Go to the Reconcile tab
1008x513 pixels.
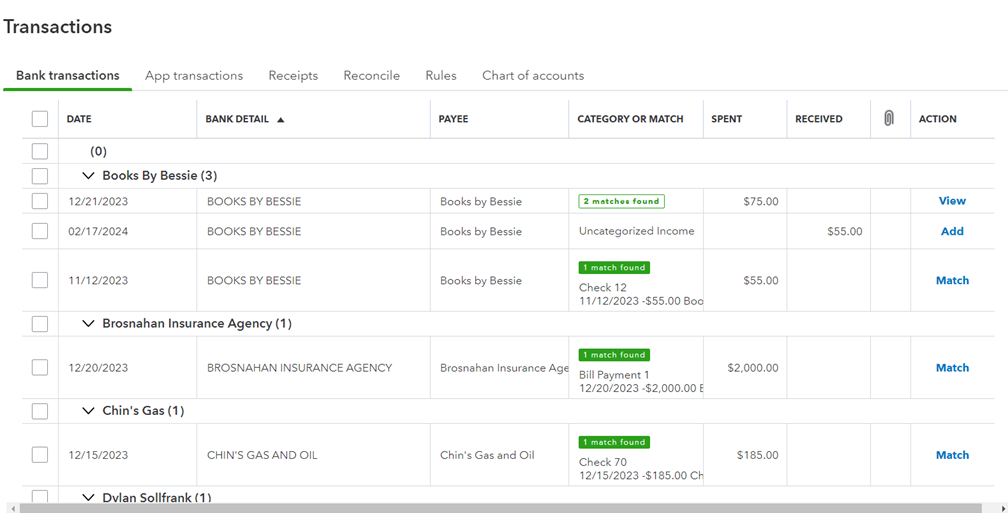tap(372, 75)
